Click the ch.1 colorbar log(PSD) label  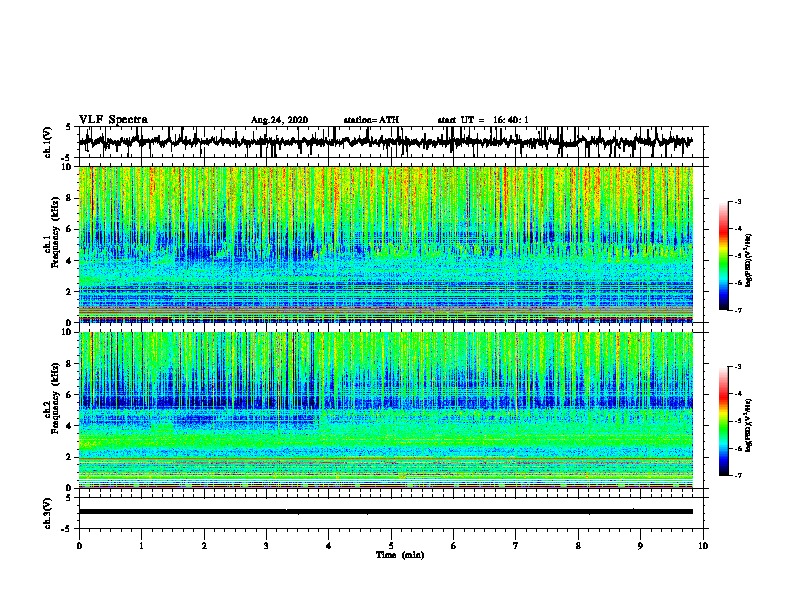[749, 261]
